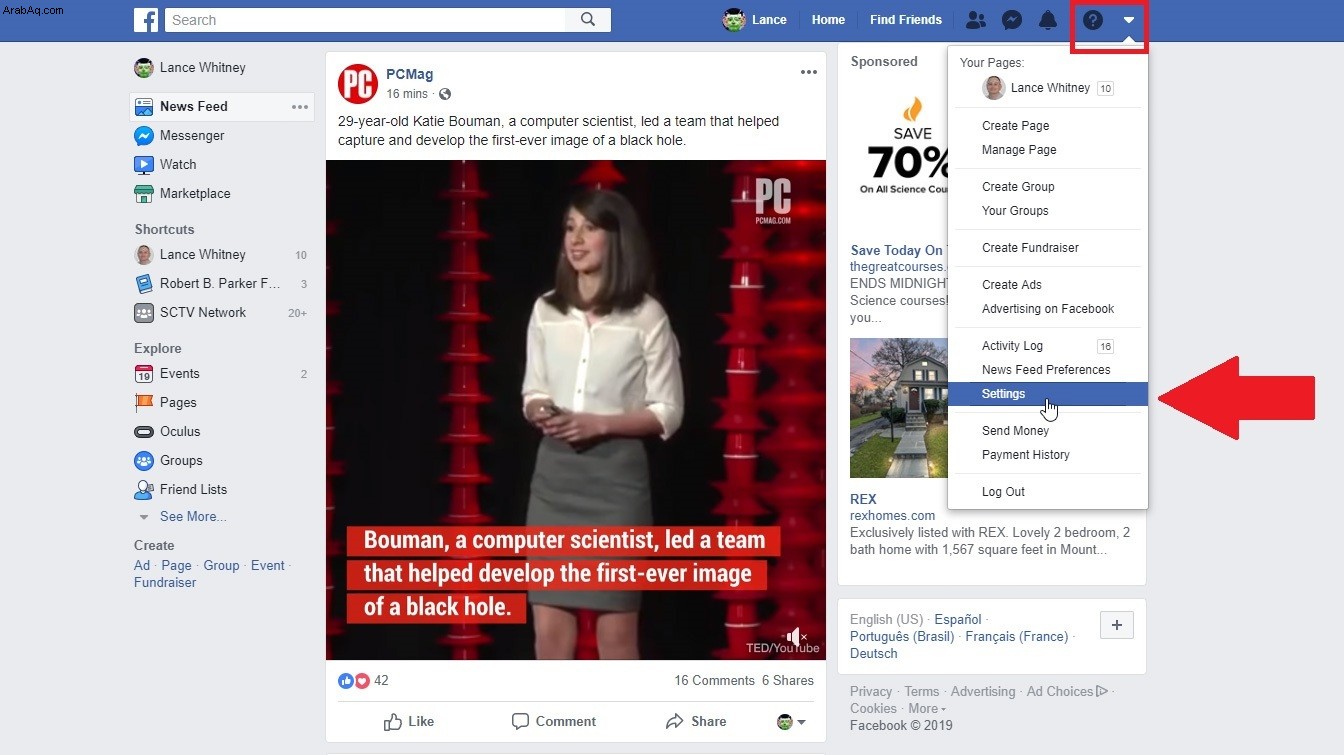This screenshot has width=1344, height=755.
Task: Select News Feed Preferences menu item
Action: (x=1048, y=370)
